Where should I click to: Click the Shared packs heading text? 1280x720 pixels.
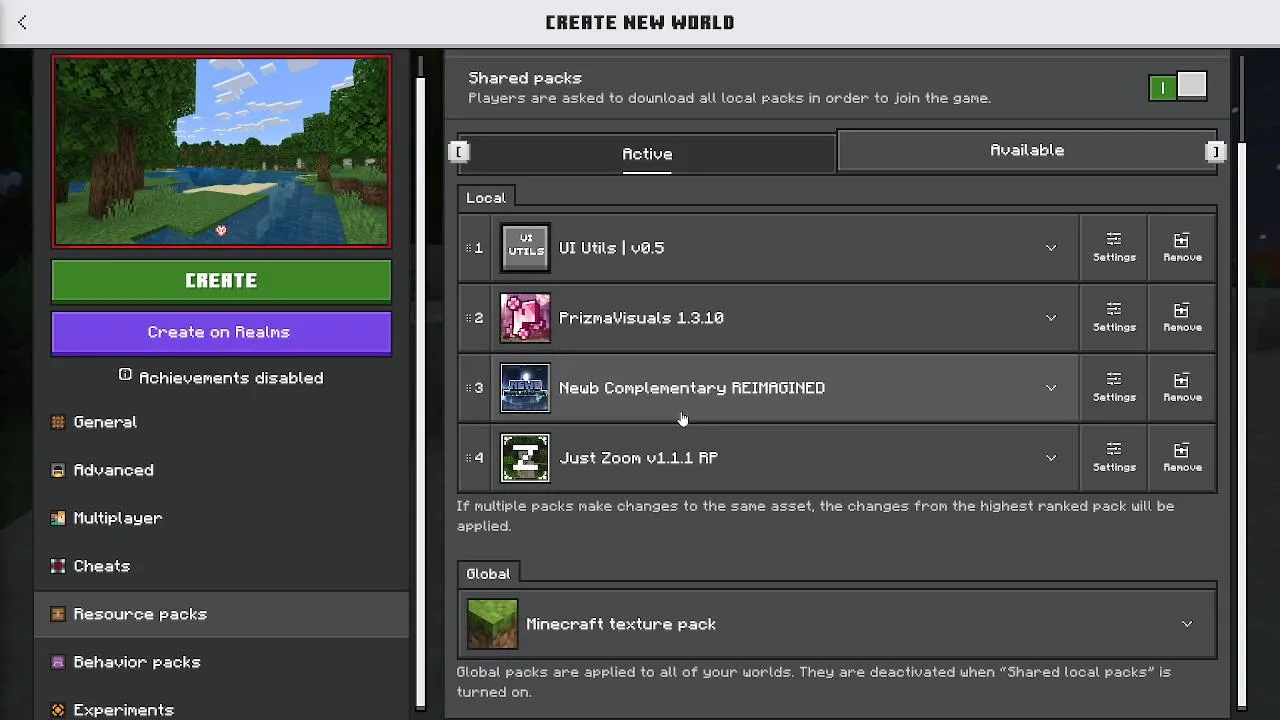point(525,78)
